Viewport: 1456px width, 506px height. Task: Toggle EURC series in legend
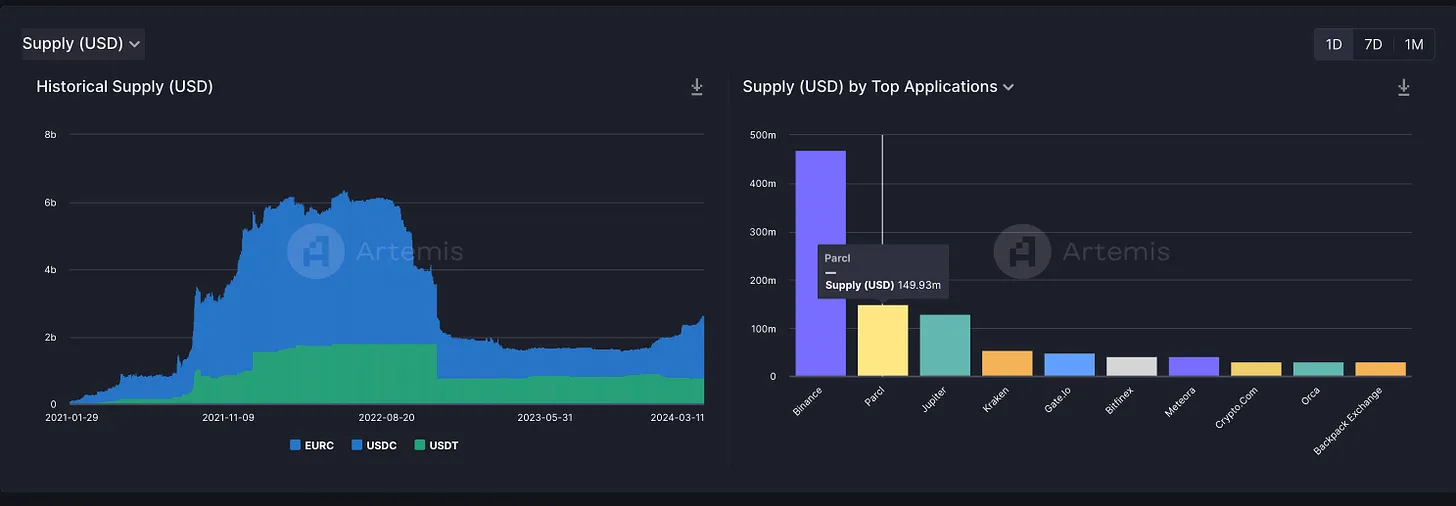tap(311, 445)
